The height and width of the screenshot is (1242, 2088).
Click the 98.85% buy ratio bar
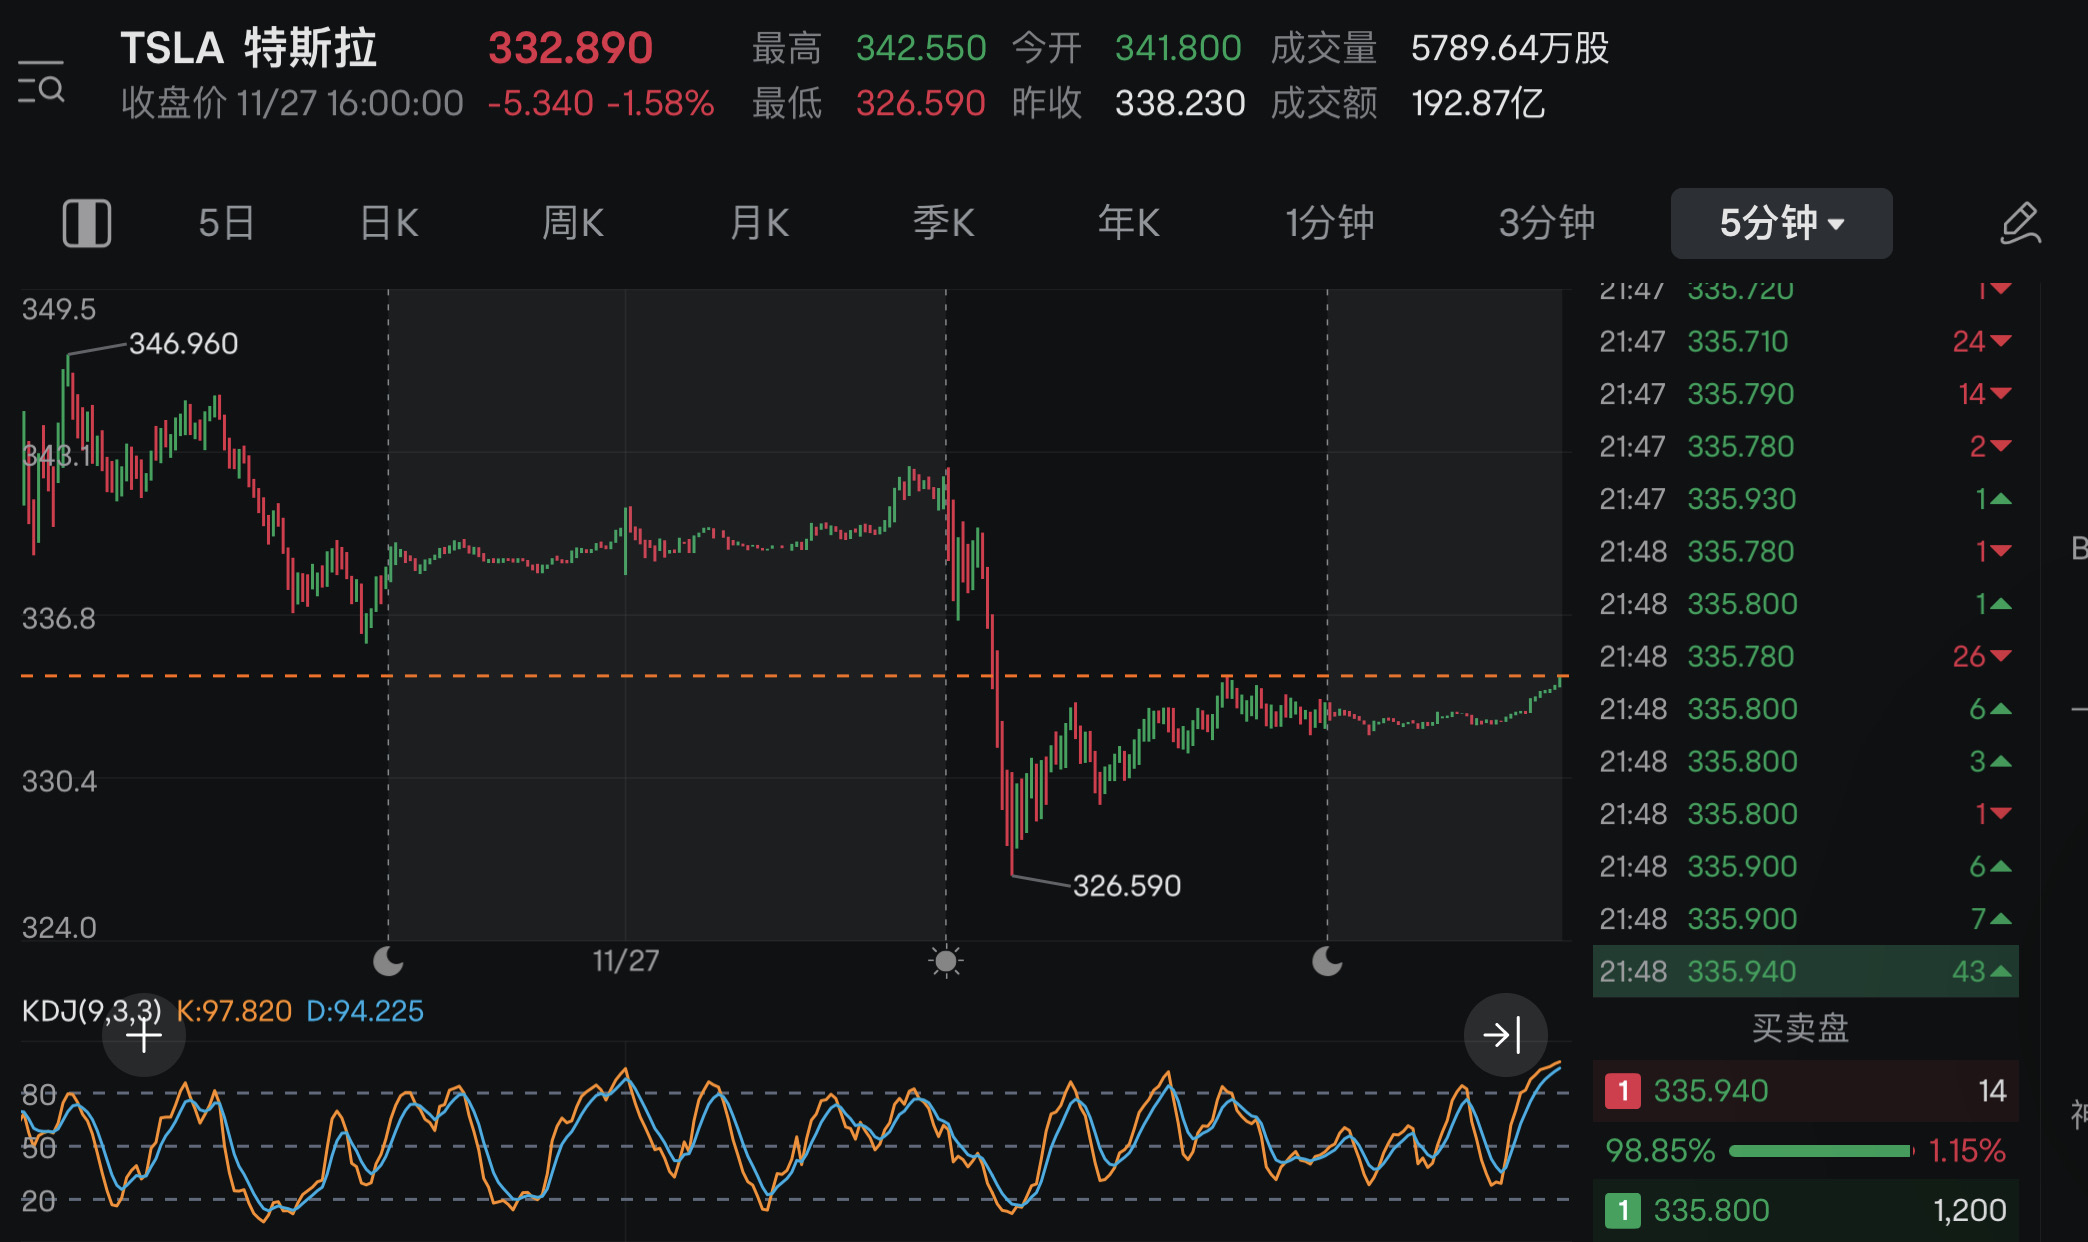pyautogui.click(x=1820, y=1151)
